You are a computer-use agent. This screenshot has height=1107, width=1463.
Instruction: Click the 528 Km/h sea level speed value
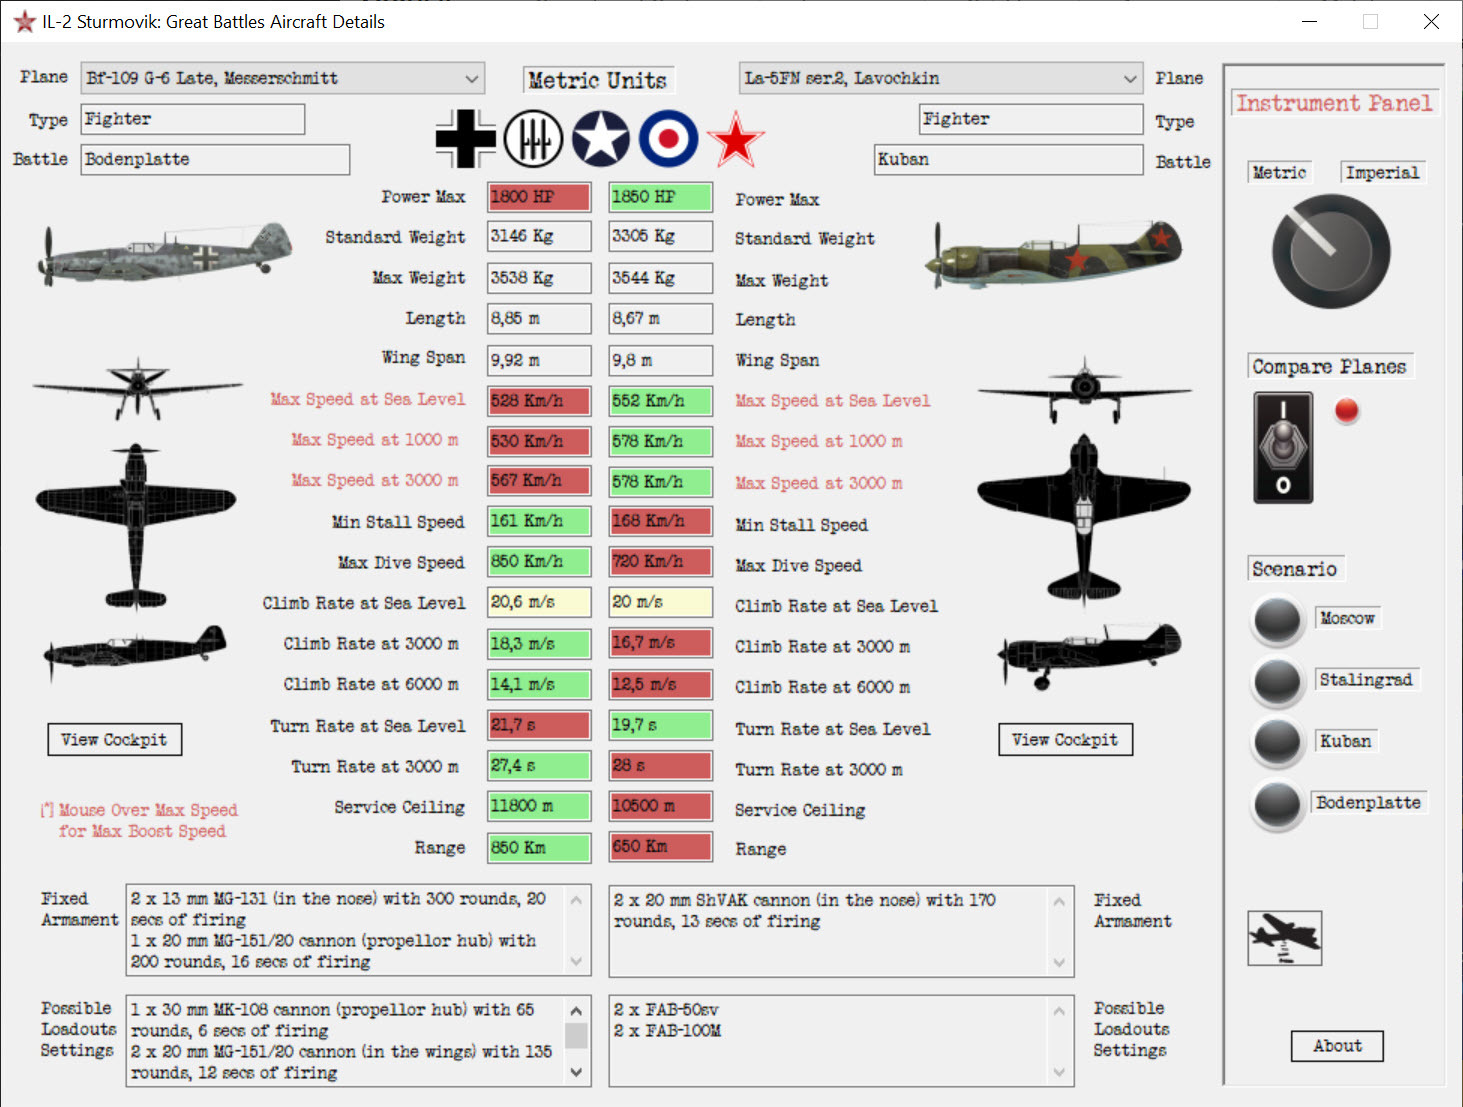coord(540,401)
